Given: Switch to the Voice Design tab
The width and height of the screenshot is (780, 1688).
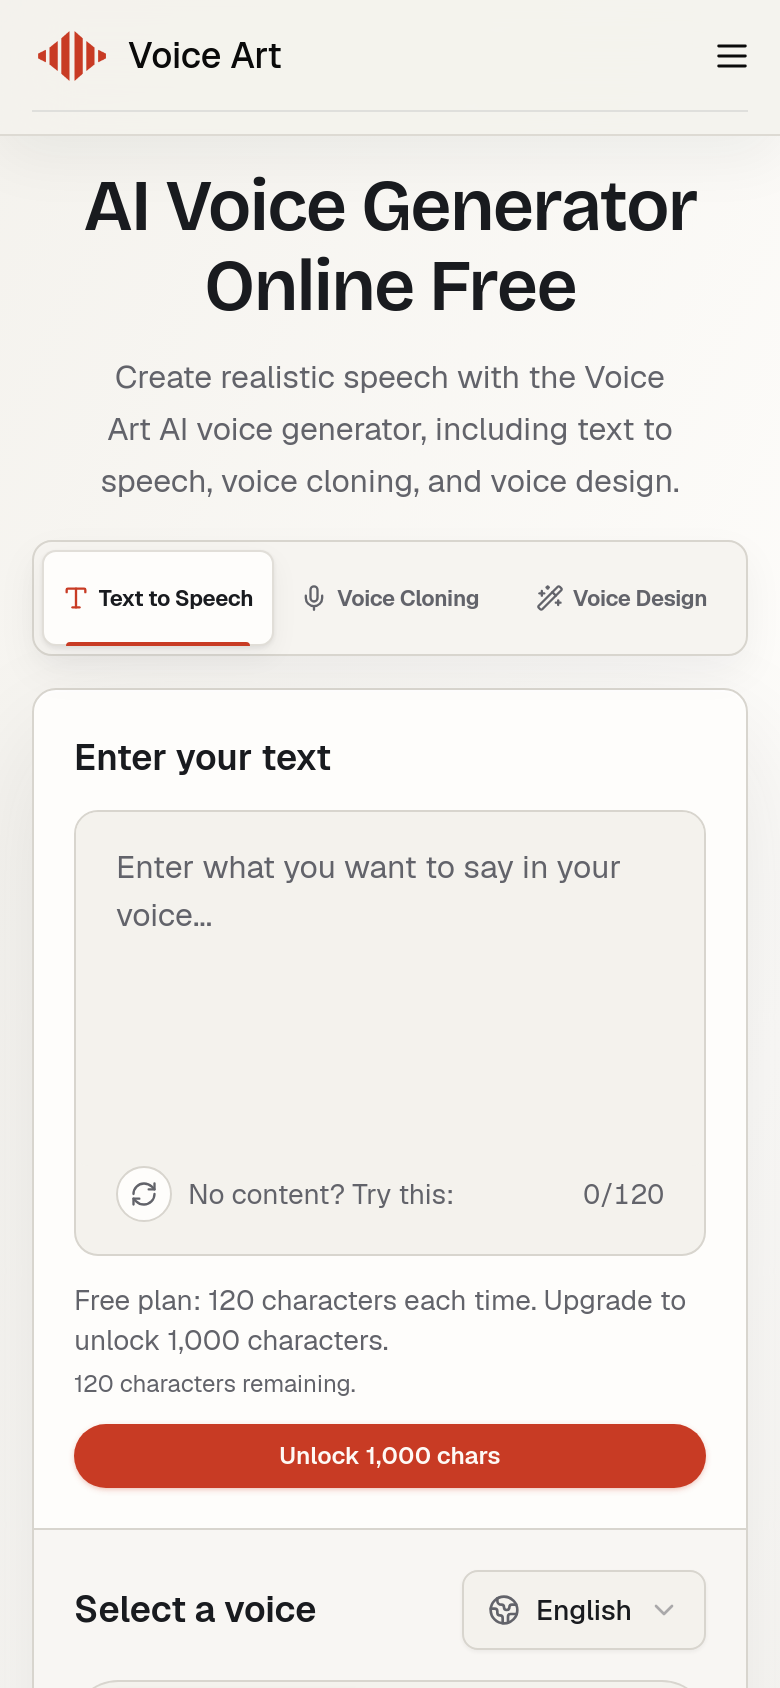Looking at the screenshot, I should (x=621, y=598).
